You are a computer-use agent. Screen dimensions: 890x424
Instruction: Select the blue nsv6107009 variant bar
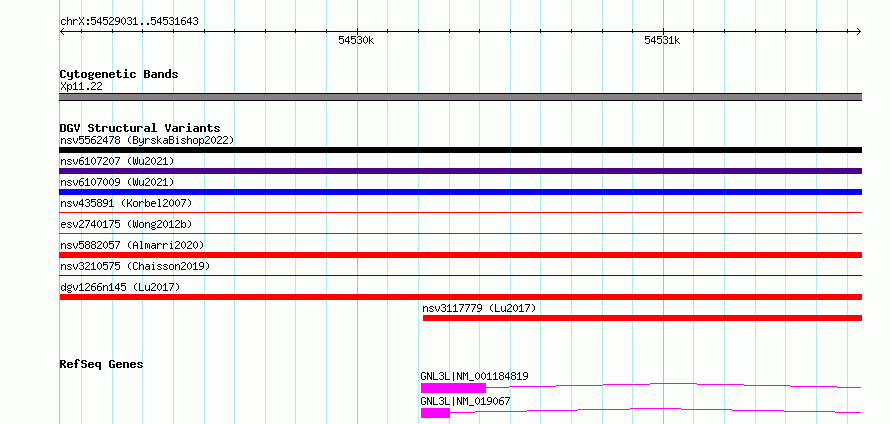460,192
